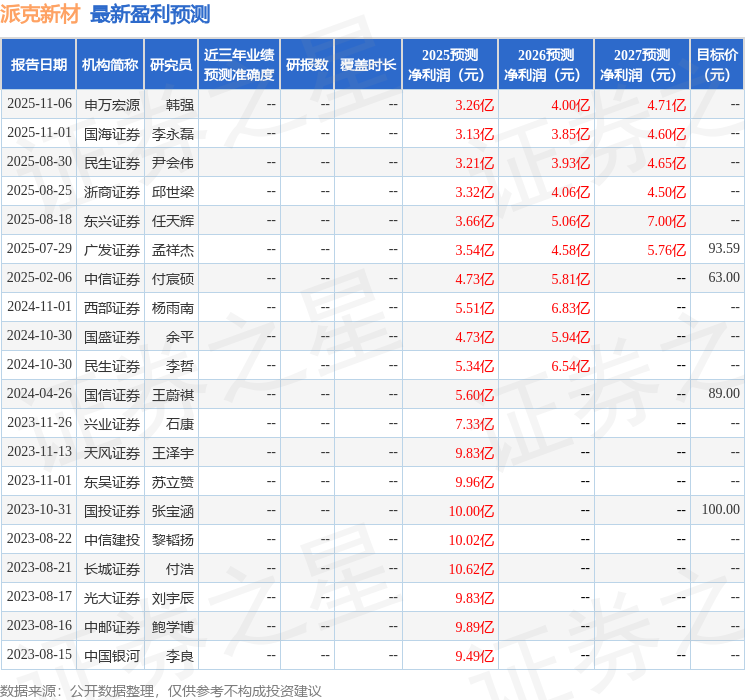Click the institution 中邮证券

[x=112, y=627]
